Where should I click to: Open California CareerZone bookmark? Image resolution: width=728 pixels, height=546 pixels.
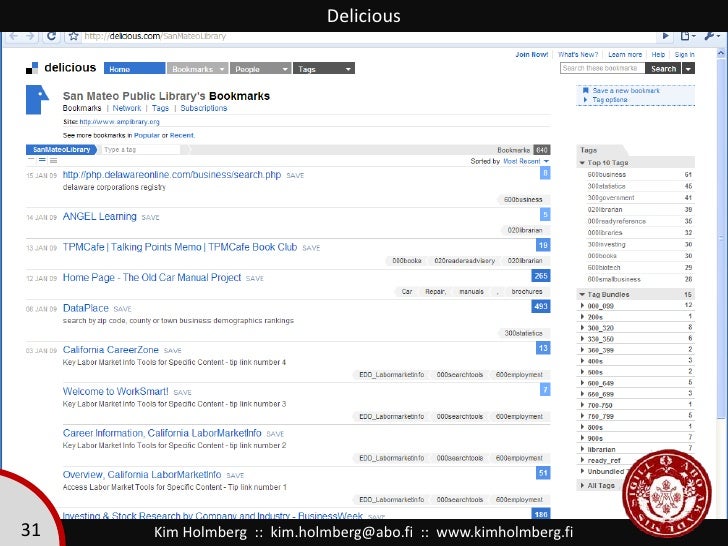pyautogui.click(x=110, y=350)
